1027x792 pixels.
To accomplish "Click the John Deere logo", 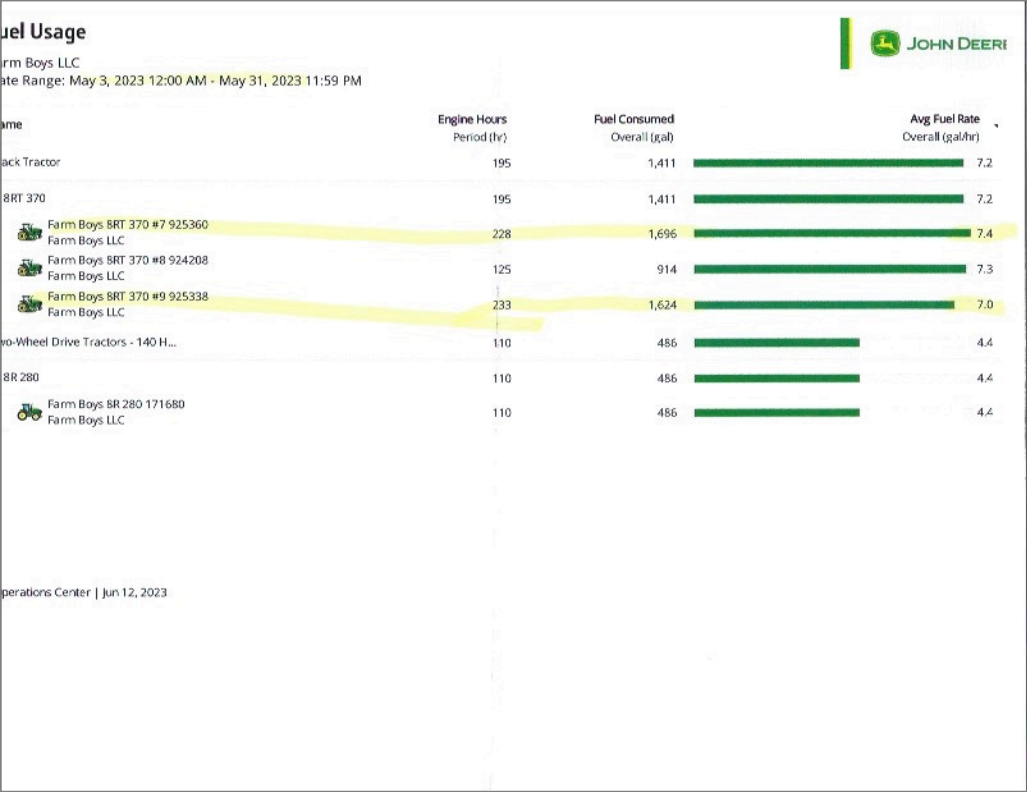I will click(x=938, y=44).
